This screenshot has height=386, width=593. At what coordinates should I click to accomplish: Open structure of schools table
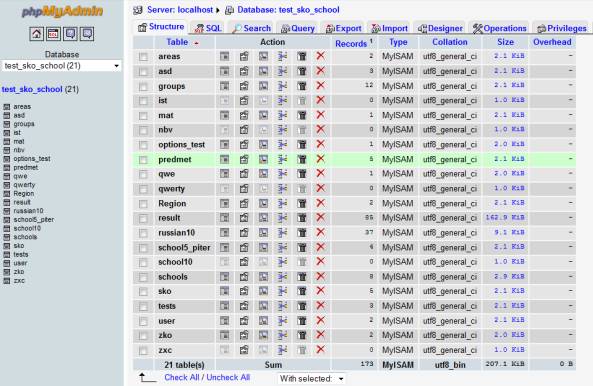point(244,277)
